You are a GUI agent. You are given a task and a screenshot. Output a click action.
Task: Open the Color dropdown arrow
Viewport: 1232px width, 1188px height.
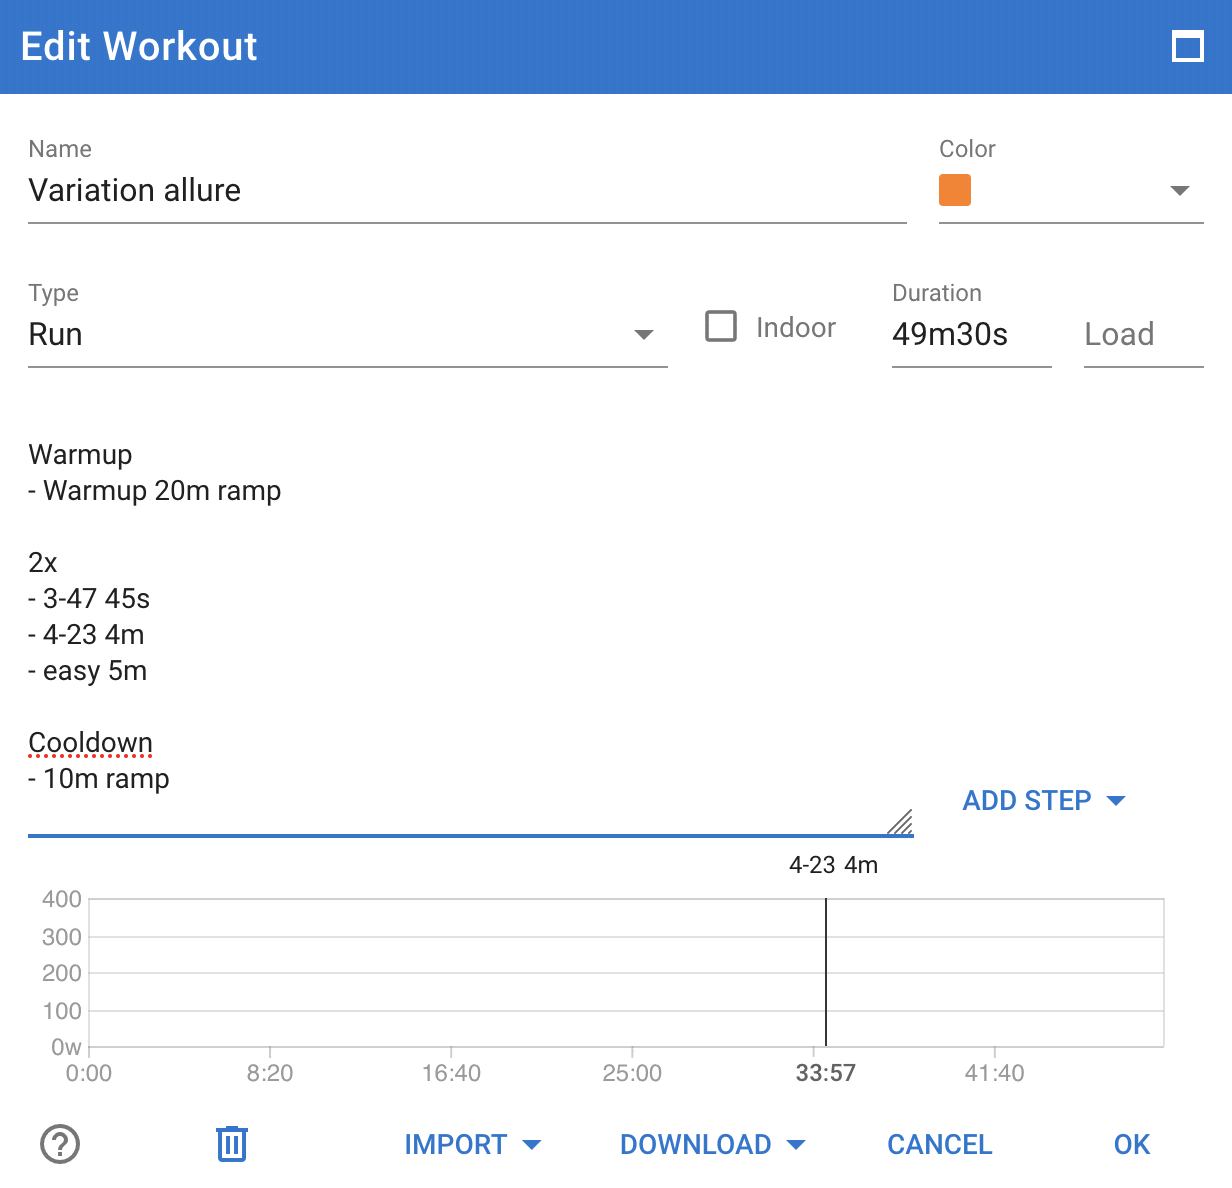tap(1180, 190)
